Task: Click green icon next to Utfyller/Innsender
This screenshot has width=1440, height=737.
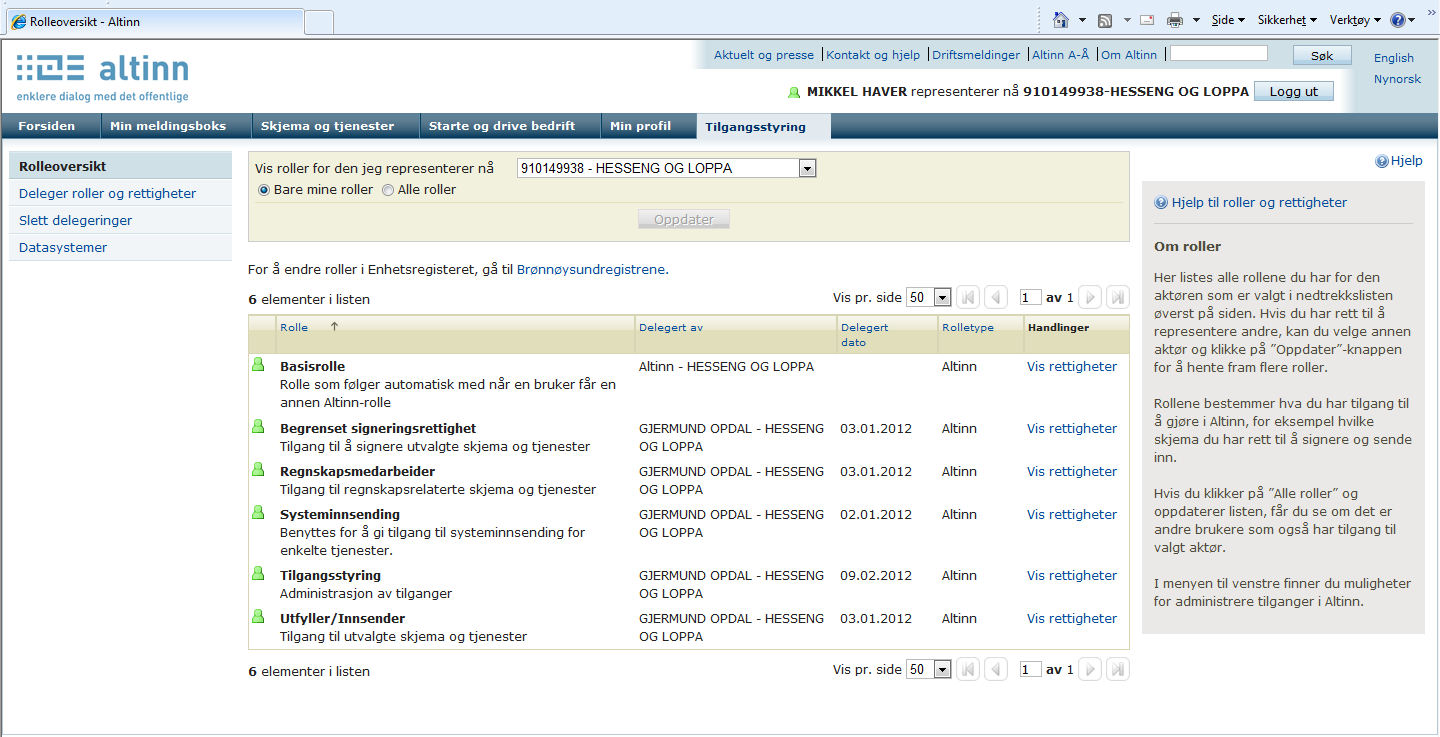Action: point(258,617)
